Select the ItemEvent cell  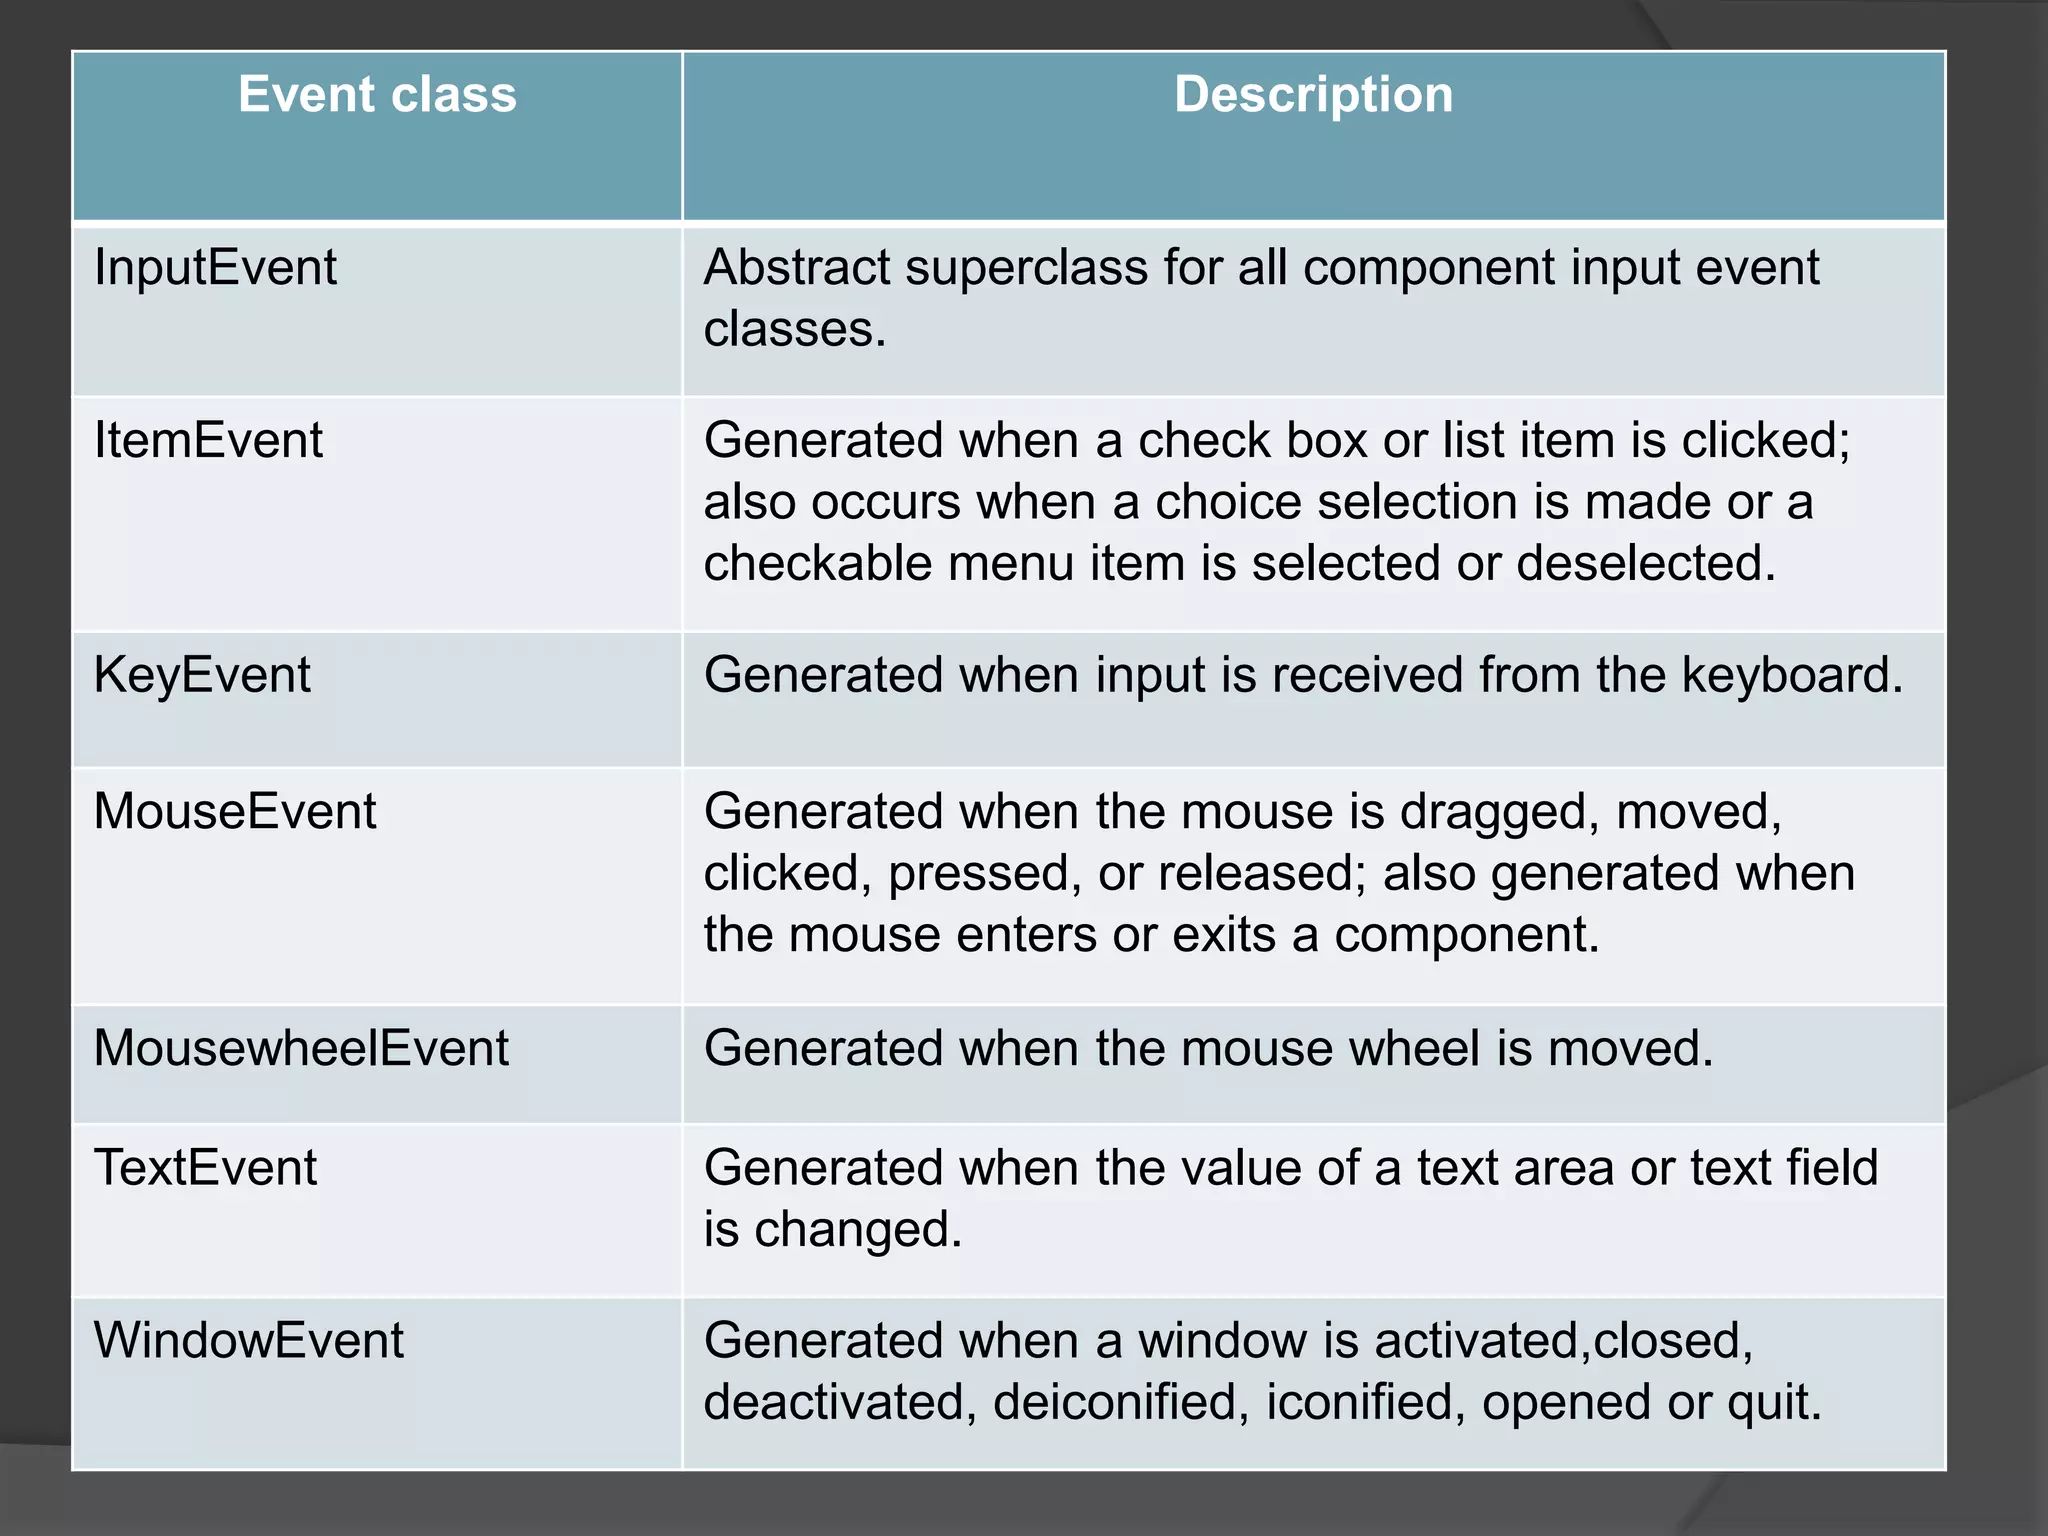[x=208, y=441]
